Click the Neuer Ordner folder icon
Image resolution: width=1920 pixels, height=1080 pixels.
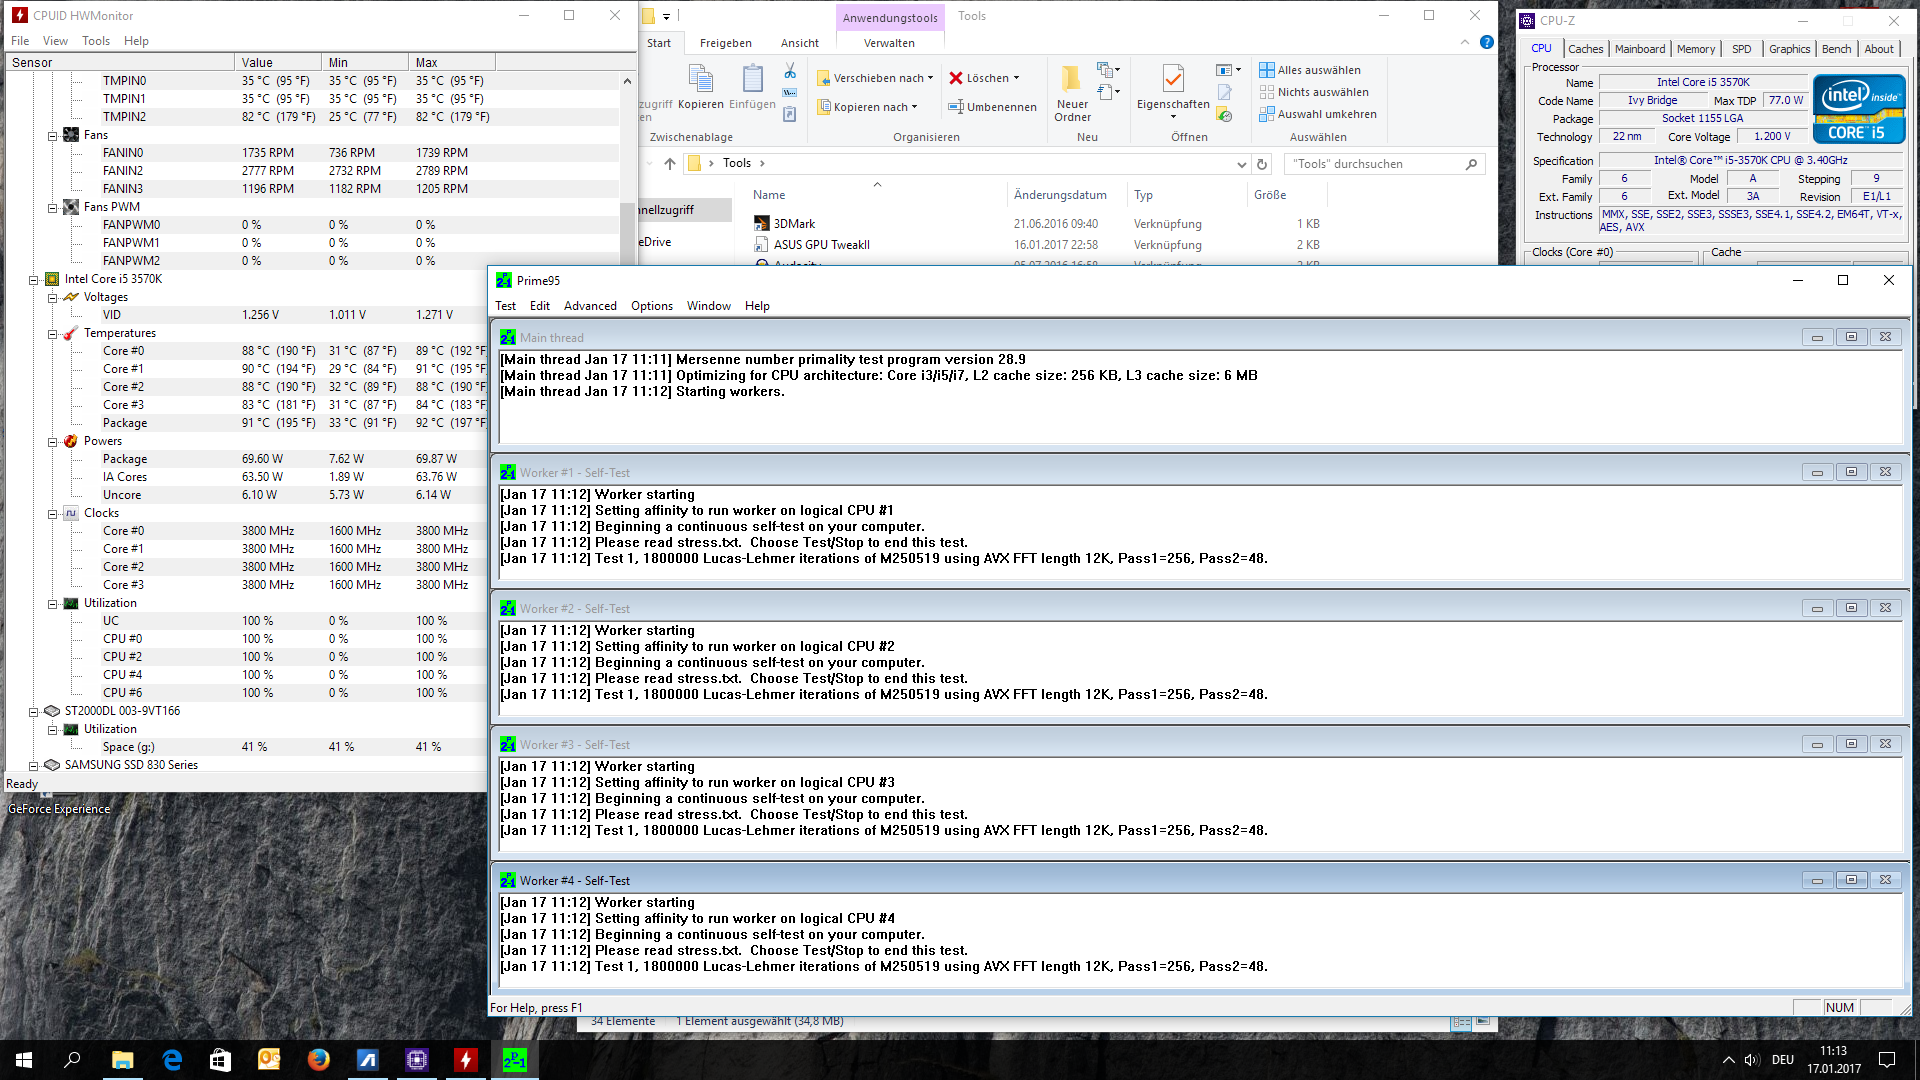[x=1071, y=80]
